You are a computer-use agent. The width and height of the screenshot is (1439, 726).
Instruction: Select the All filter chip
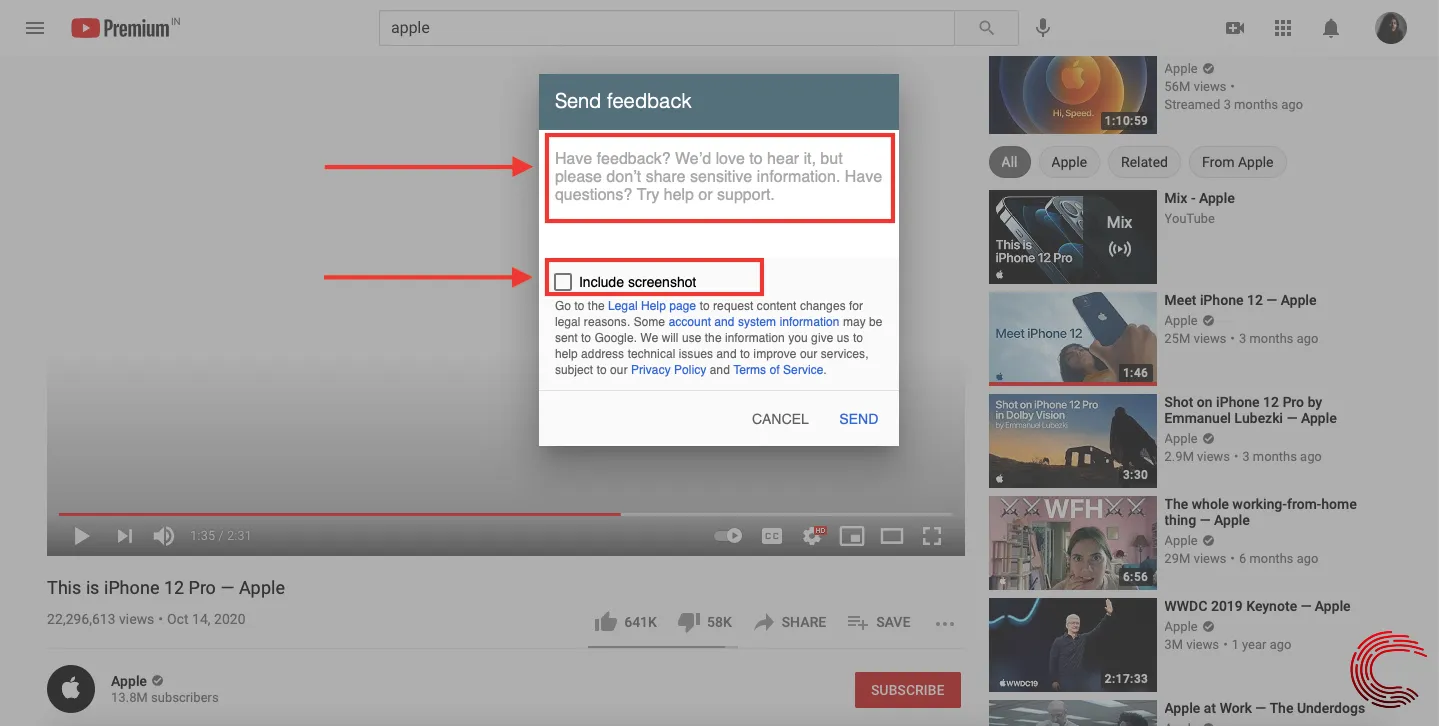pyautogui.click(x=1009, y=162)
